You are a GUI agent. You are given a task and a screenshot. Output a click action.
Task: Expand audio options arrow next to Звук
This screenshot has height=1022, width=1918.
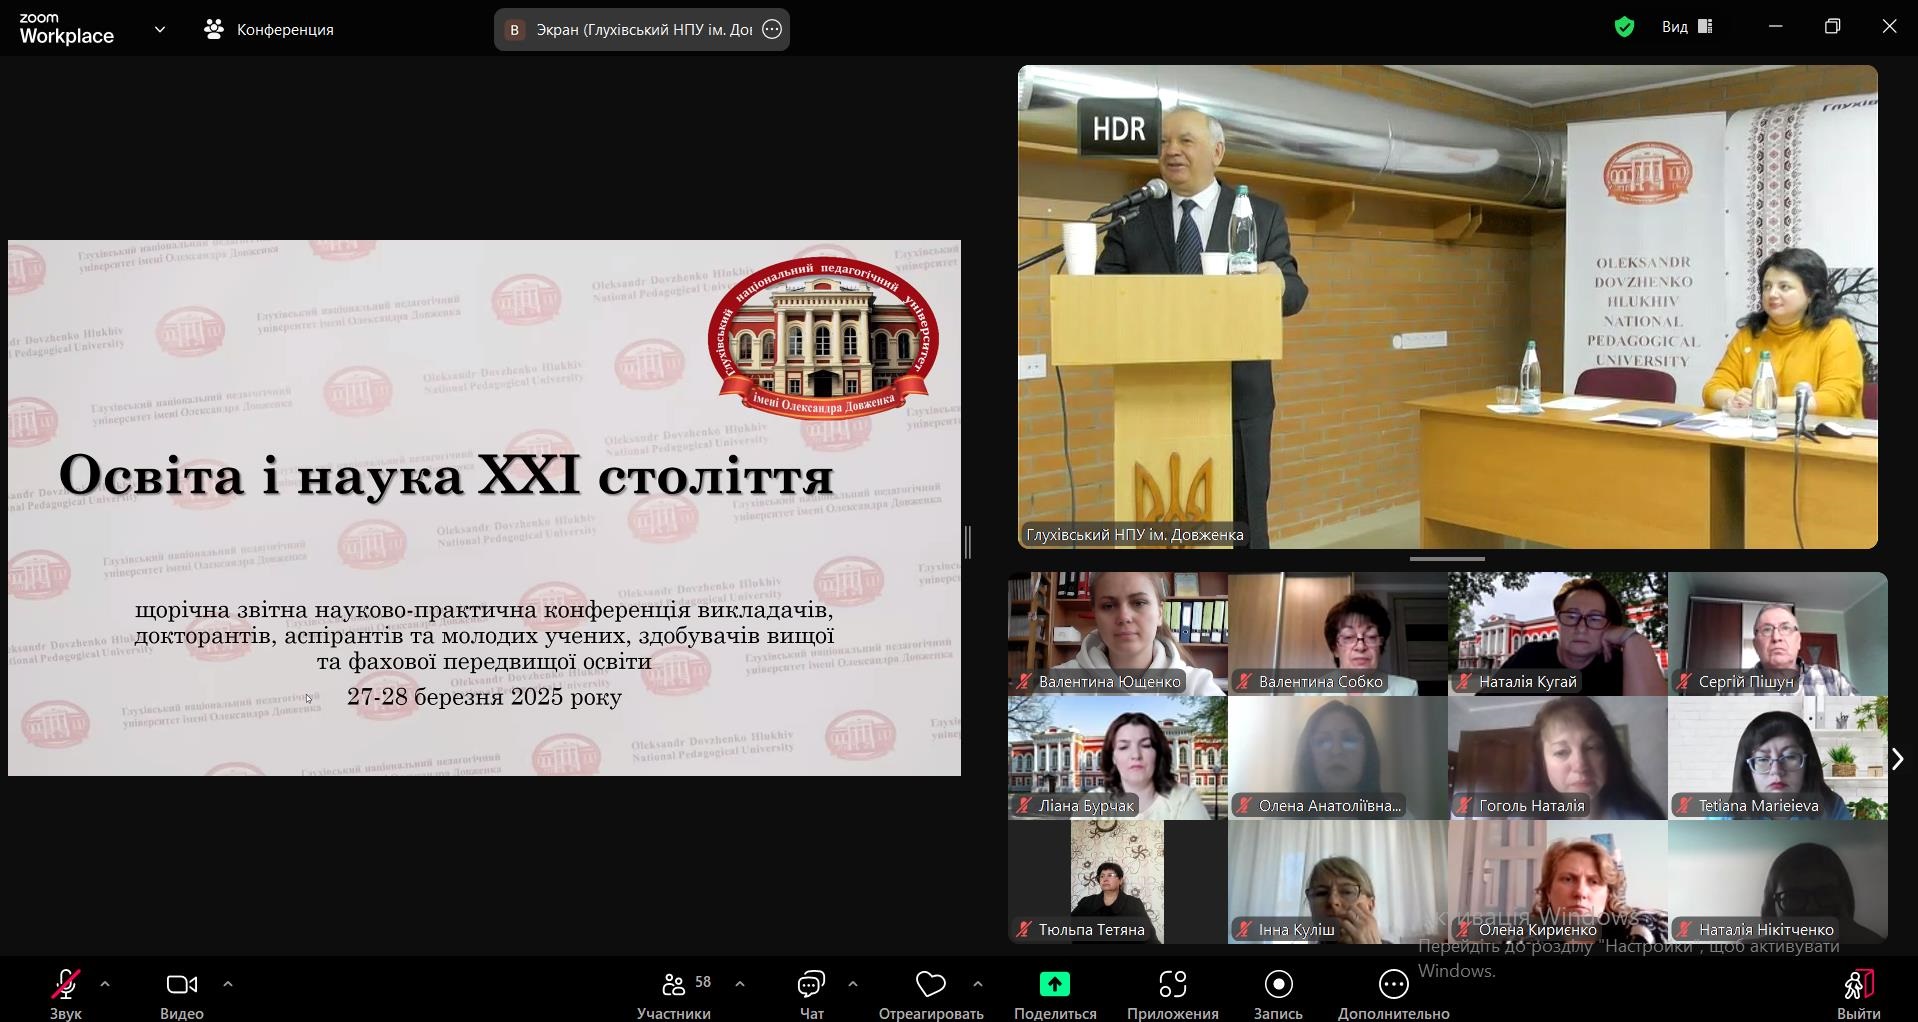[105, 985]
